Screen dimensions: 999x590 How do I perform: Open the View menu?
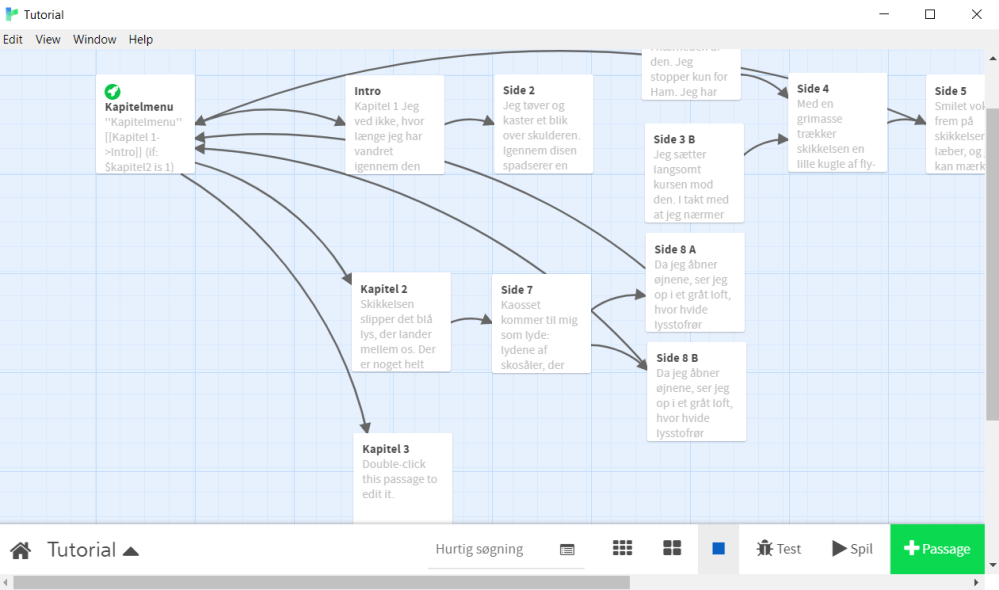coord(48,39)
